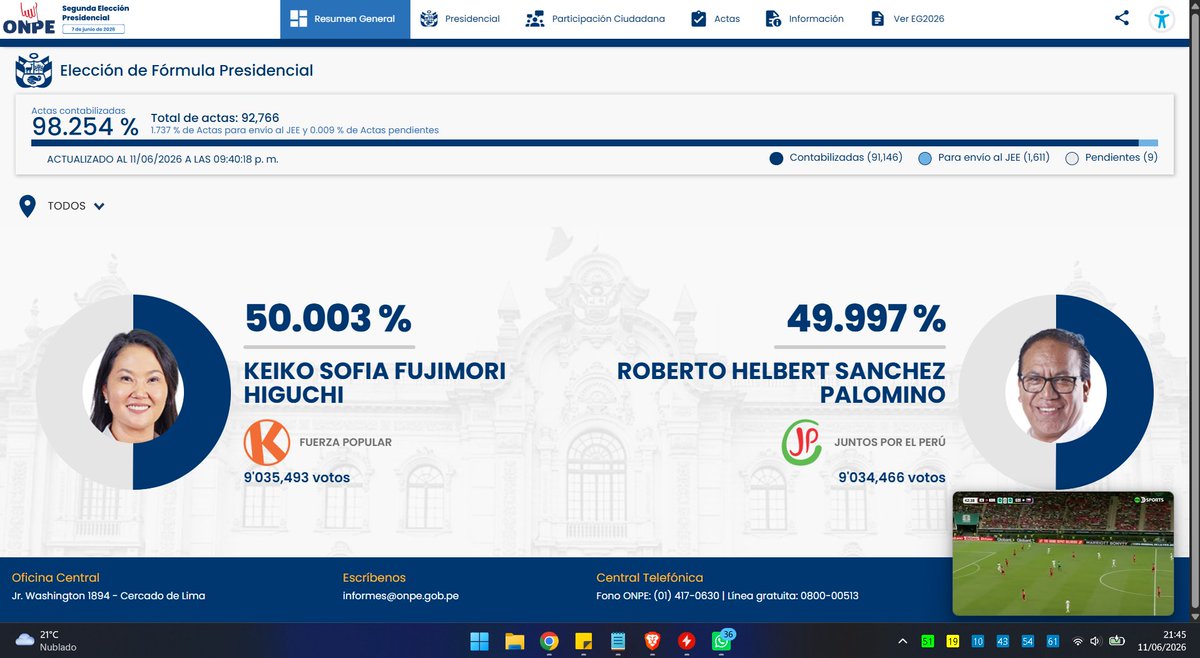Open the volume control in tray
The height and width of the screenshot is (658, 1200).
[x=1096, y=641]
